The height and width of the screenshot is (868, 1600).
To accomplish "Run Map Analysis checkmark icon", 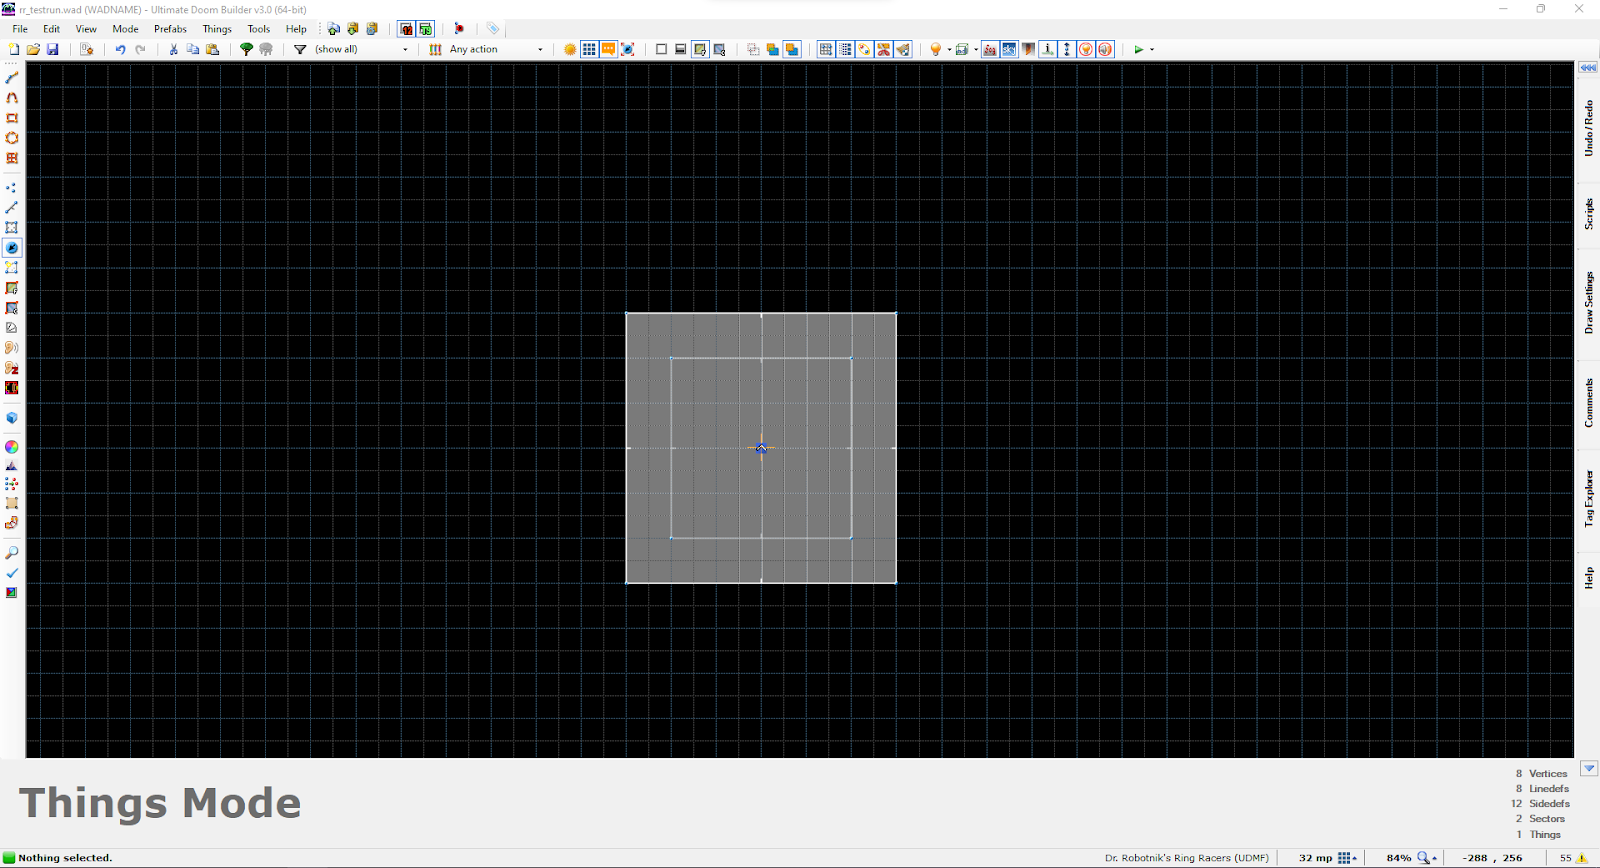I will pos(12,572).
